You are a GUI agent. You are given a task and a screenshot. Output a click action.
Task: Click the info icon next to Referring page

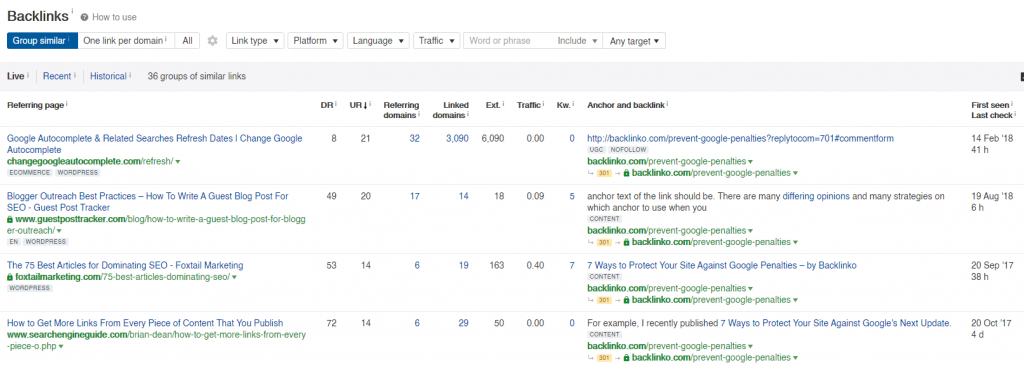pos(67,103)
